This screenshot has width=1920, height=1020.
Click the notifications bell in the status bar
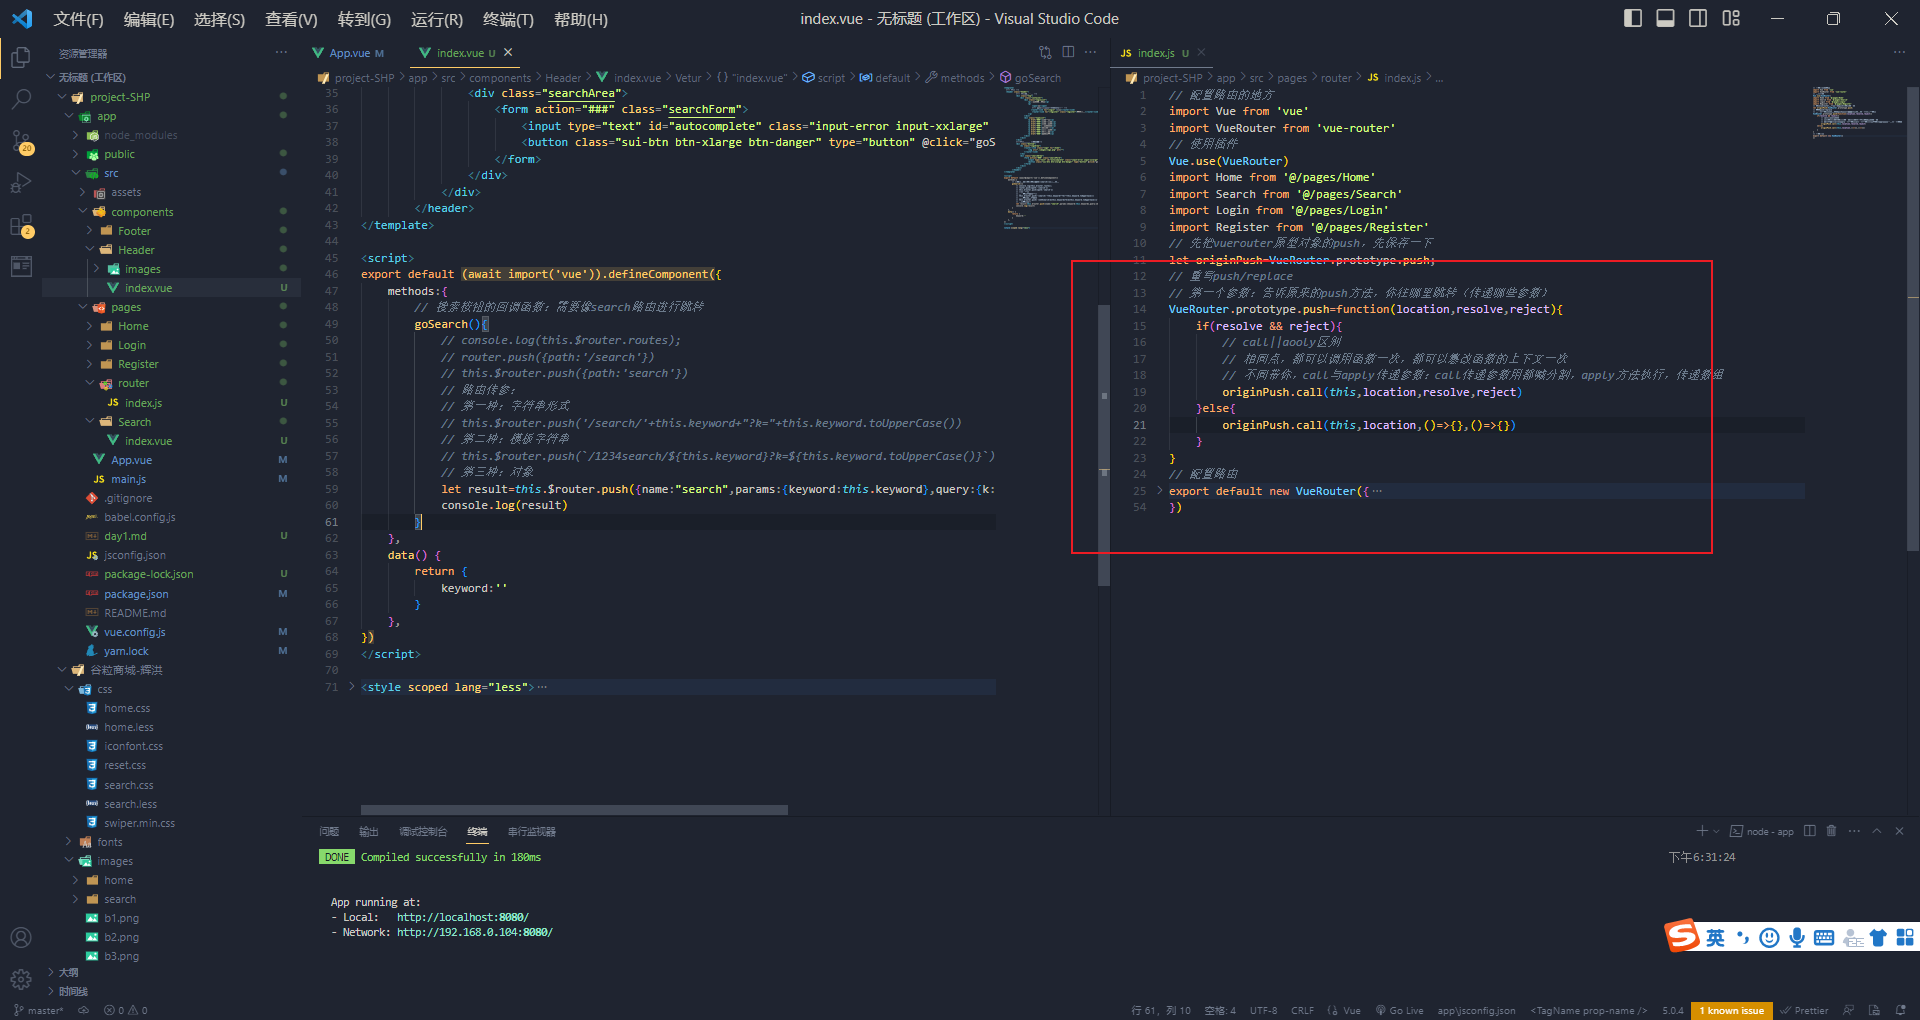coord(1900,1010)
